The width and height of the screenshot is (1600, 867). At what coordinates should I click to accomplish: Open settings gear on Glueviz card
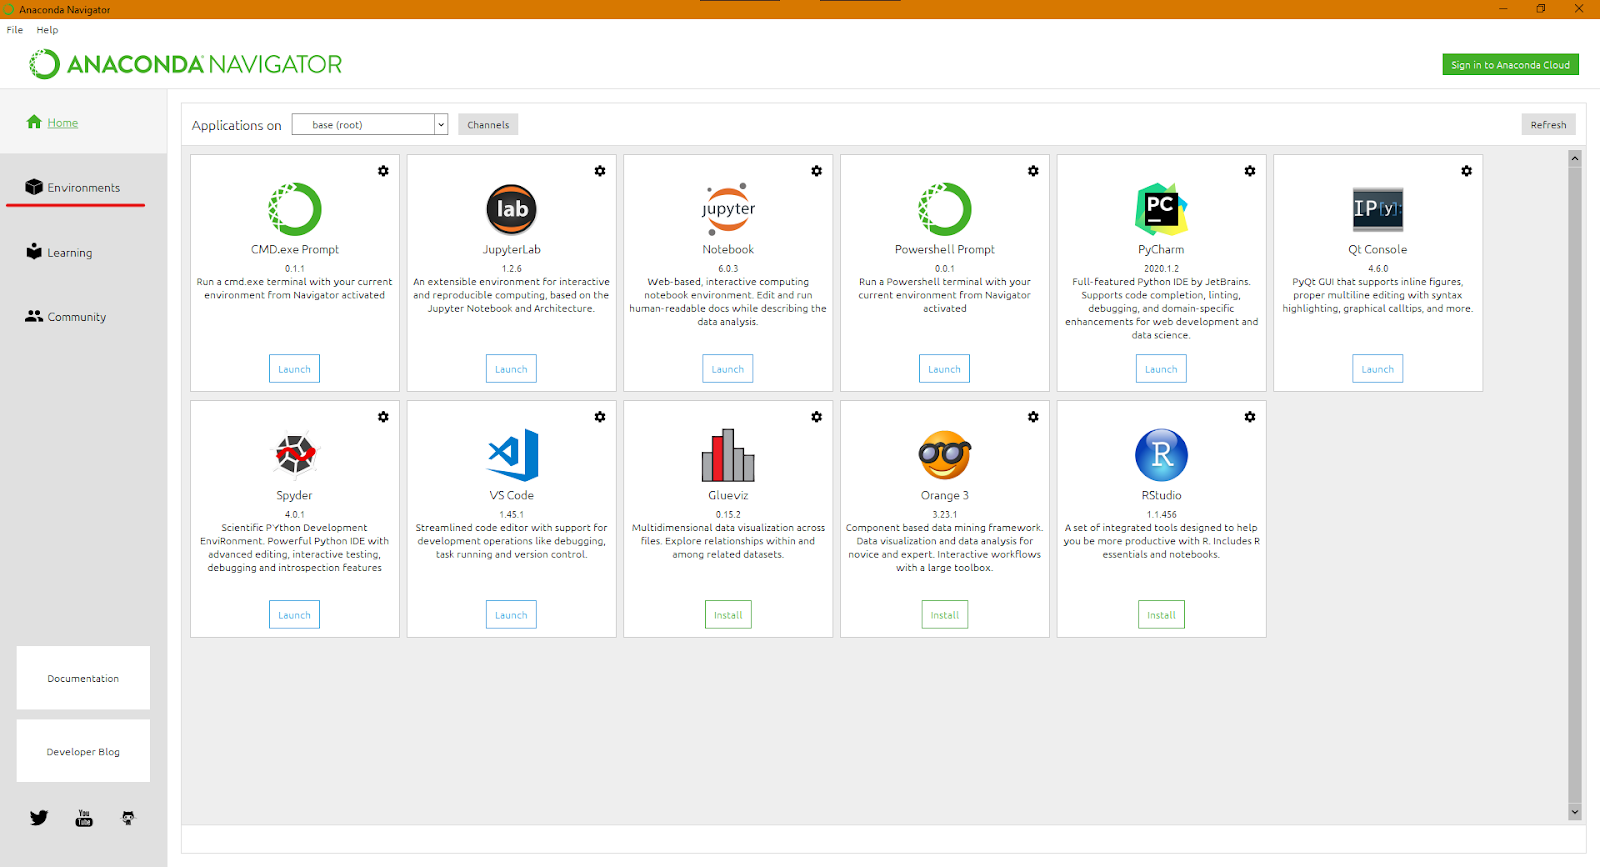(816, 417)
